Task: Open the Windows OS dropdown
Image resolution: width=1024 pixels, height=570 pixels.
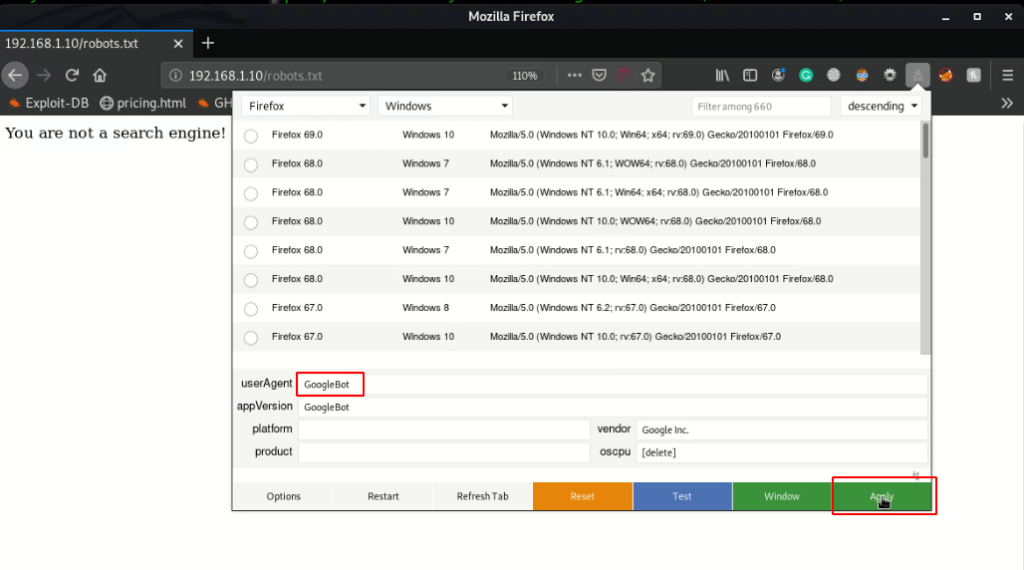Action: click(445, 106)
